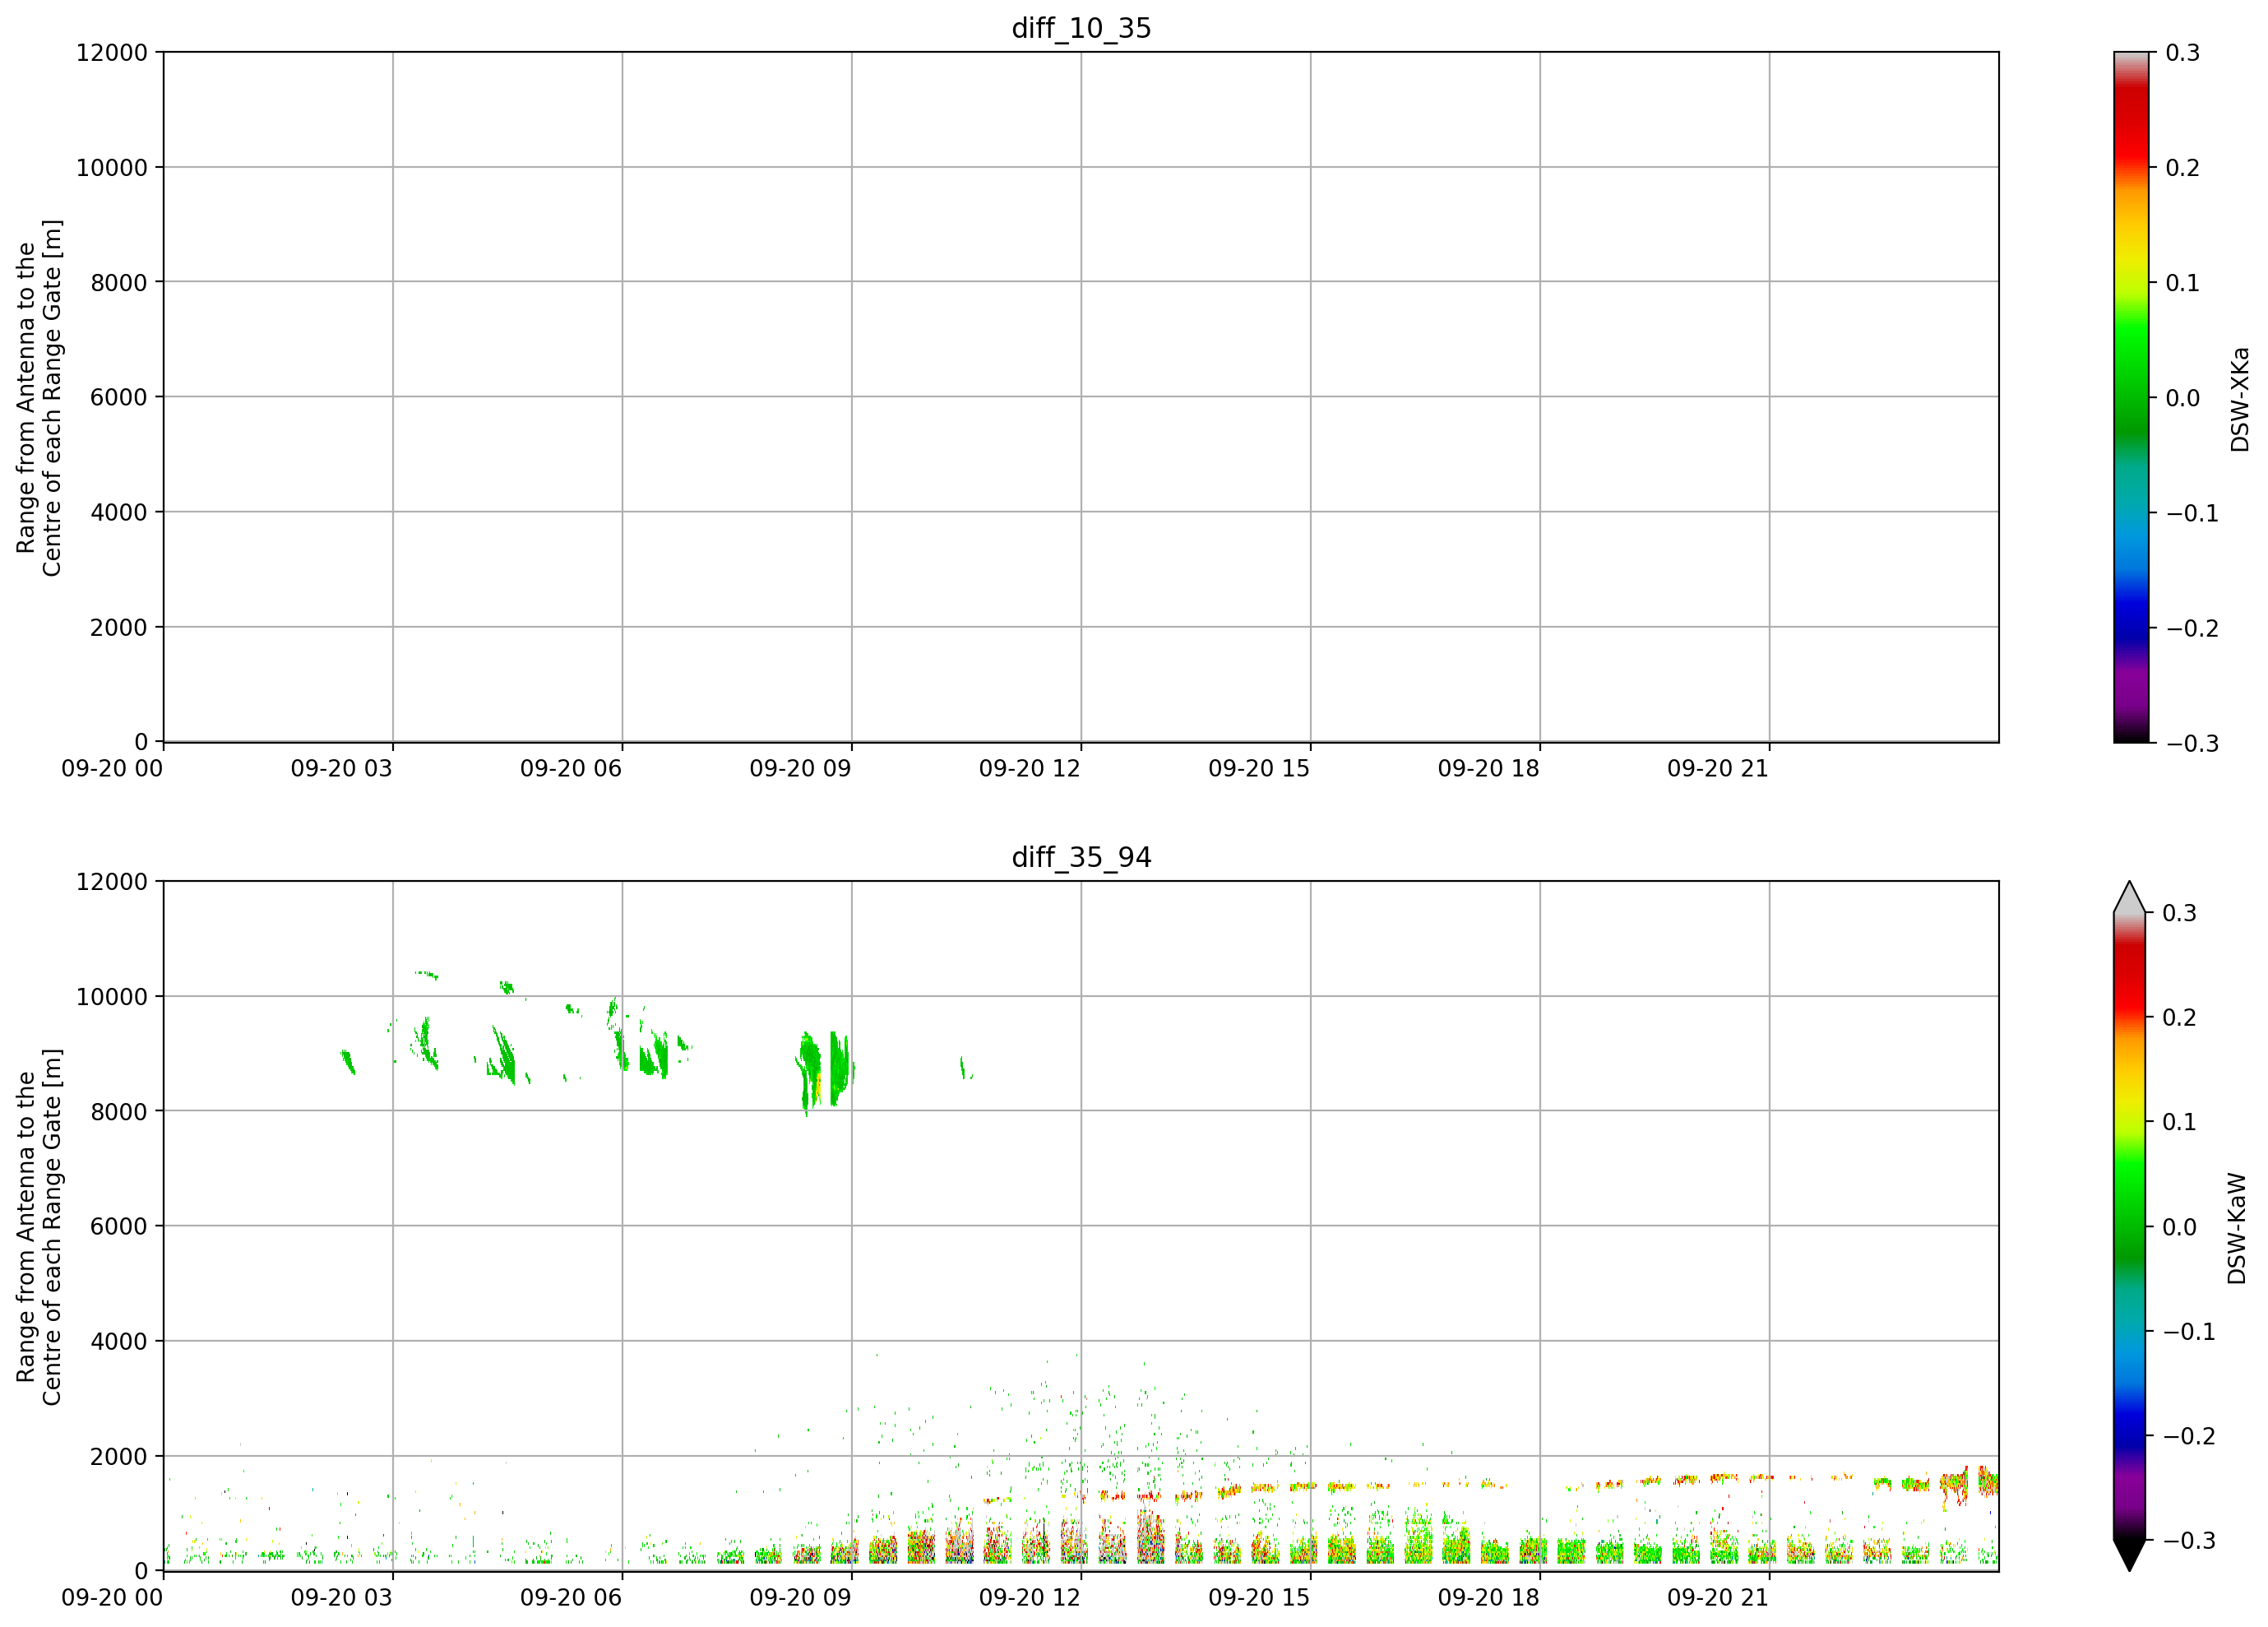
Task: Click the 09-20 21 x-tick label under diff_10_35
Action: click(1718, 768)
